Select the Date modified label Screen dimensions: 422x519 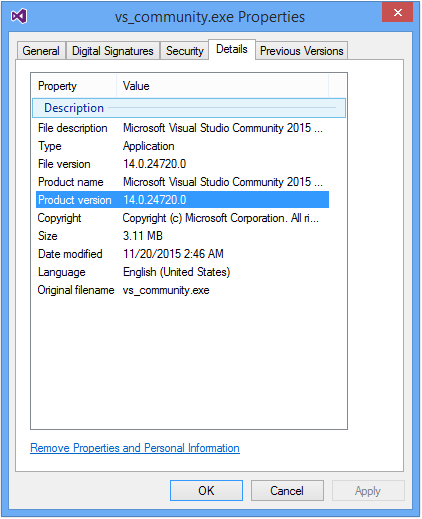70,254
